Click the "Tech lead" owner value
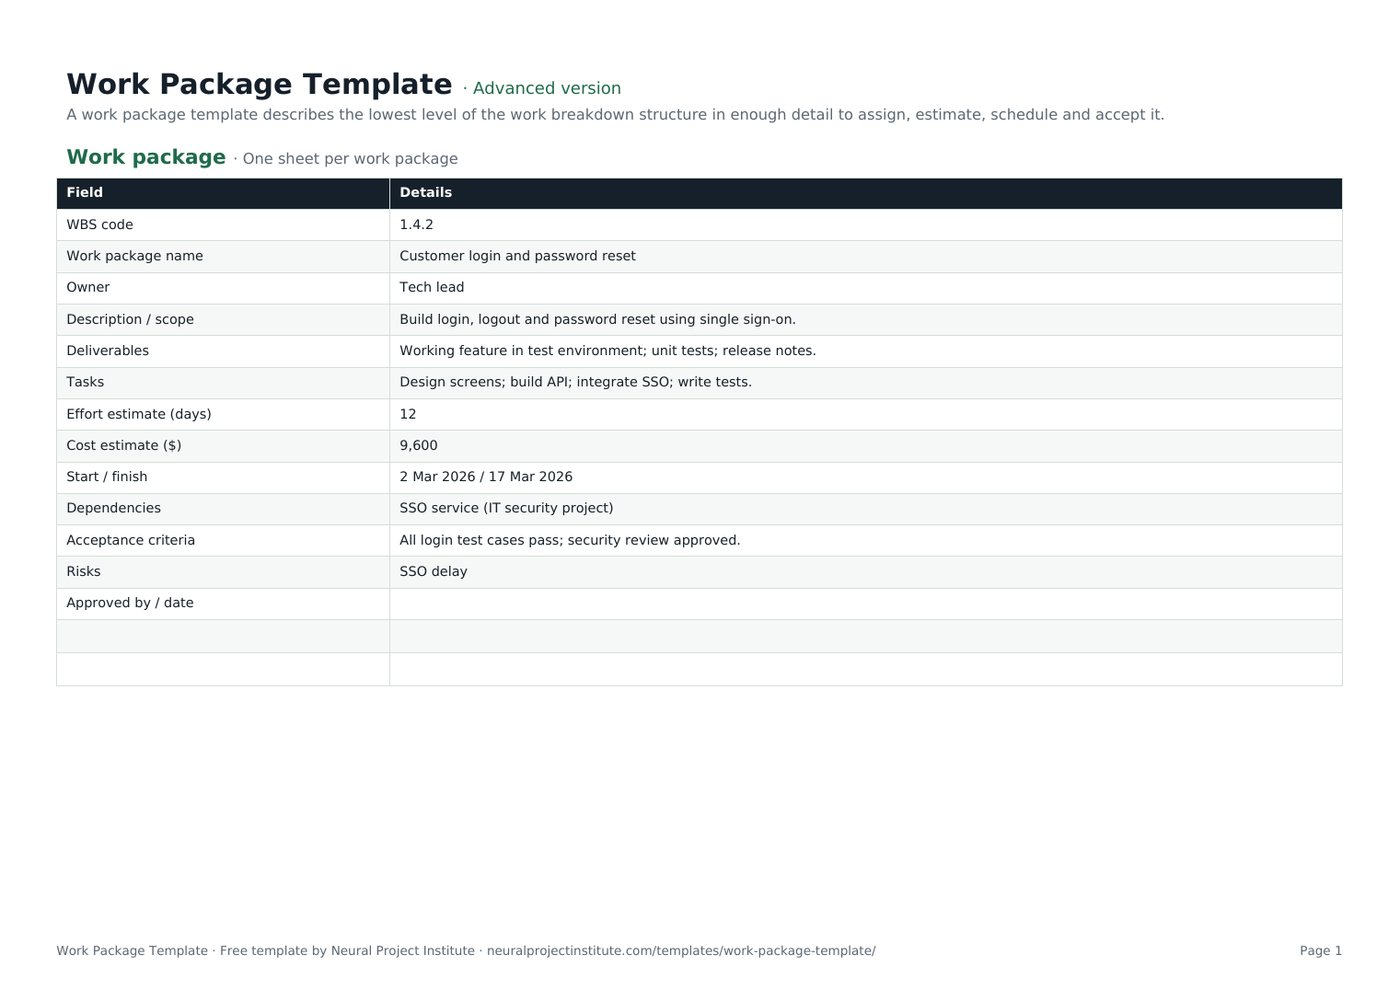The width and height of the screenshot is (1400, 989). (x=866, y=288)
